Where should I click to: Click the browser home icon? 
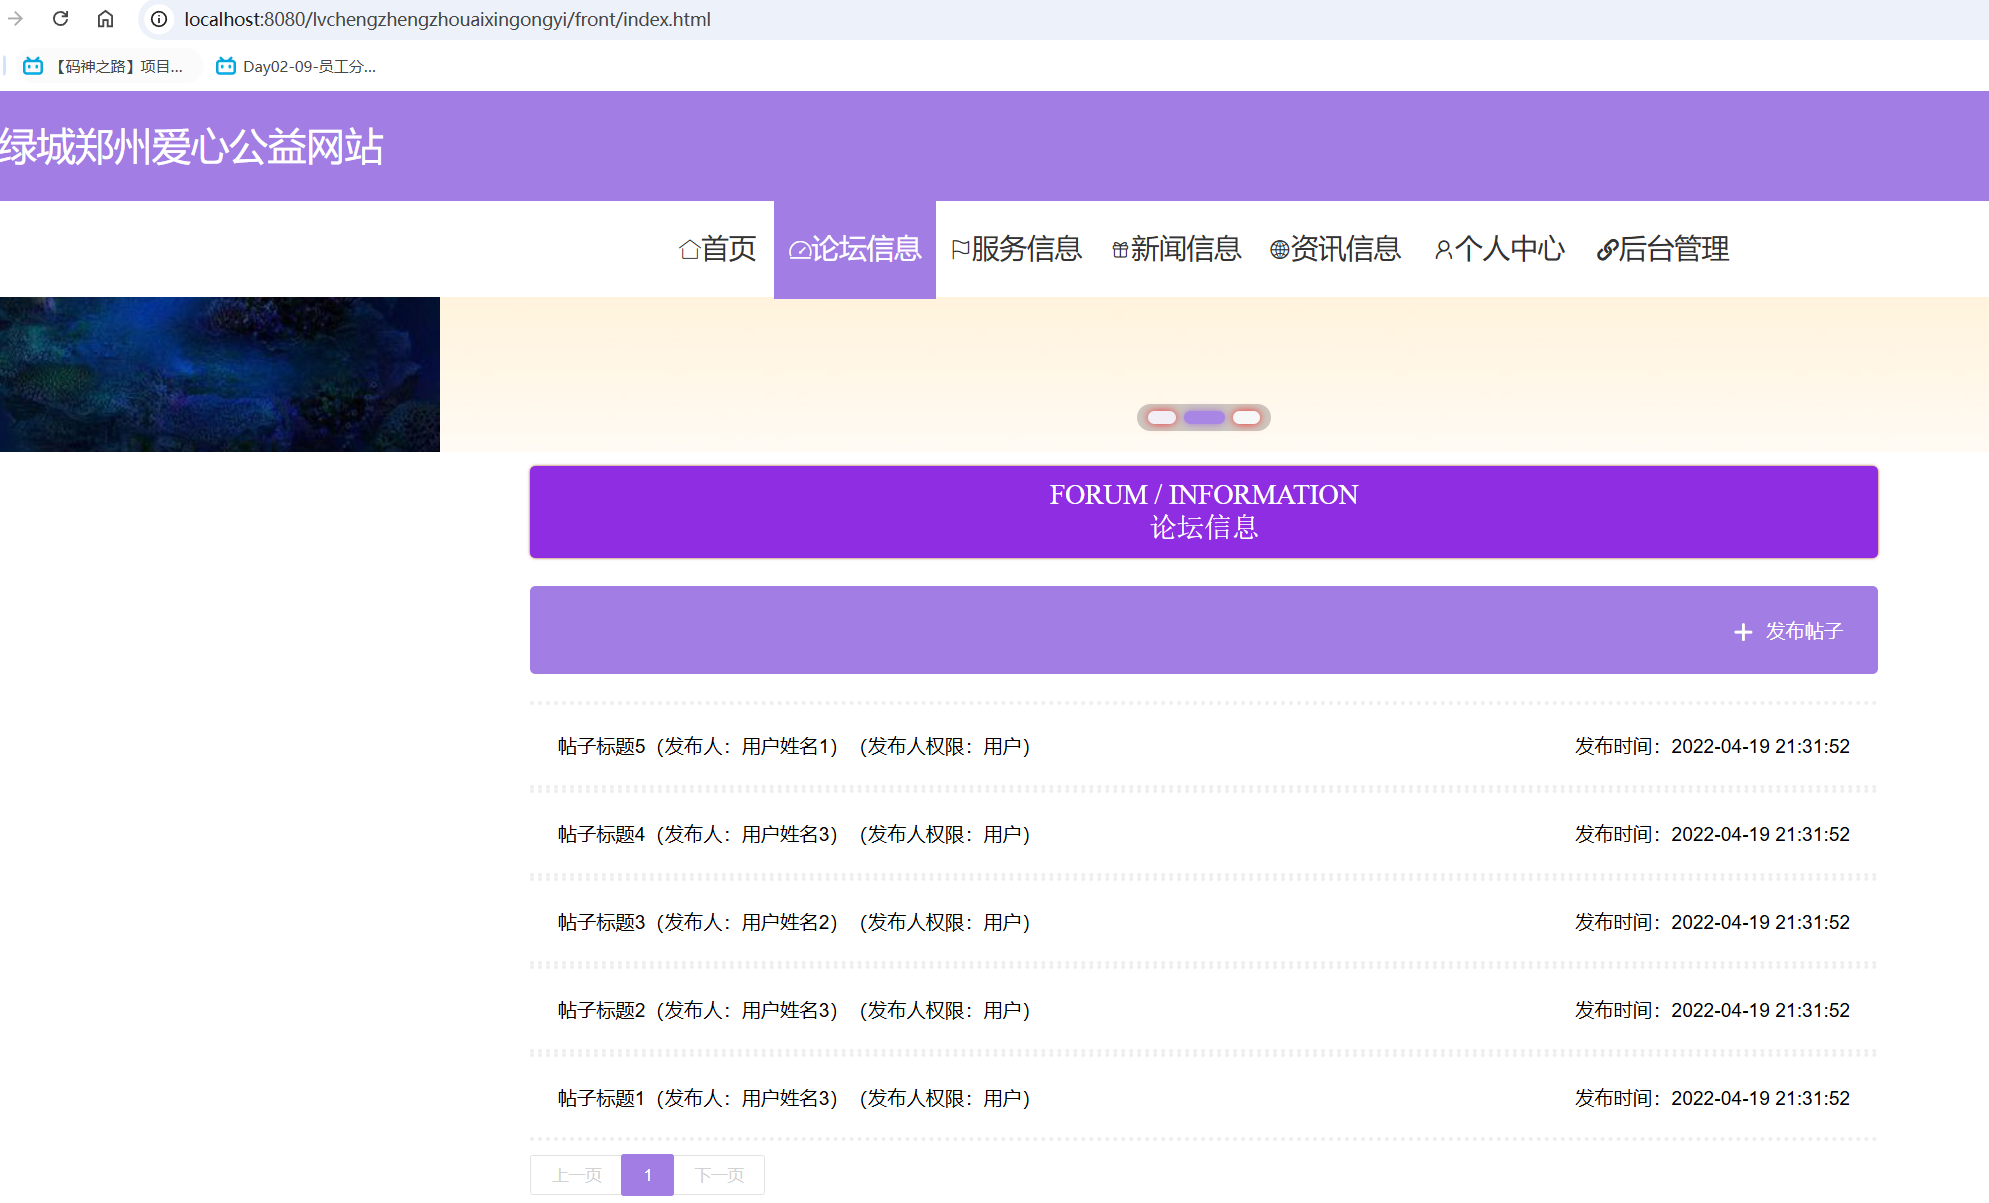coord(105,19)
